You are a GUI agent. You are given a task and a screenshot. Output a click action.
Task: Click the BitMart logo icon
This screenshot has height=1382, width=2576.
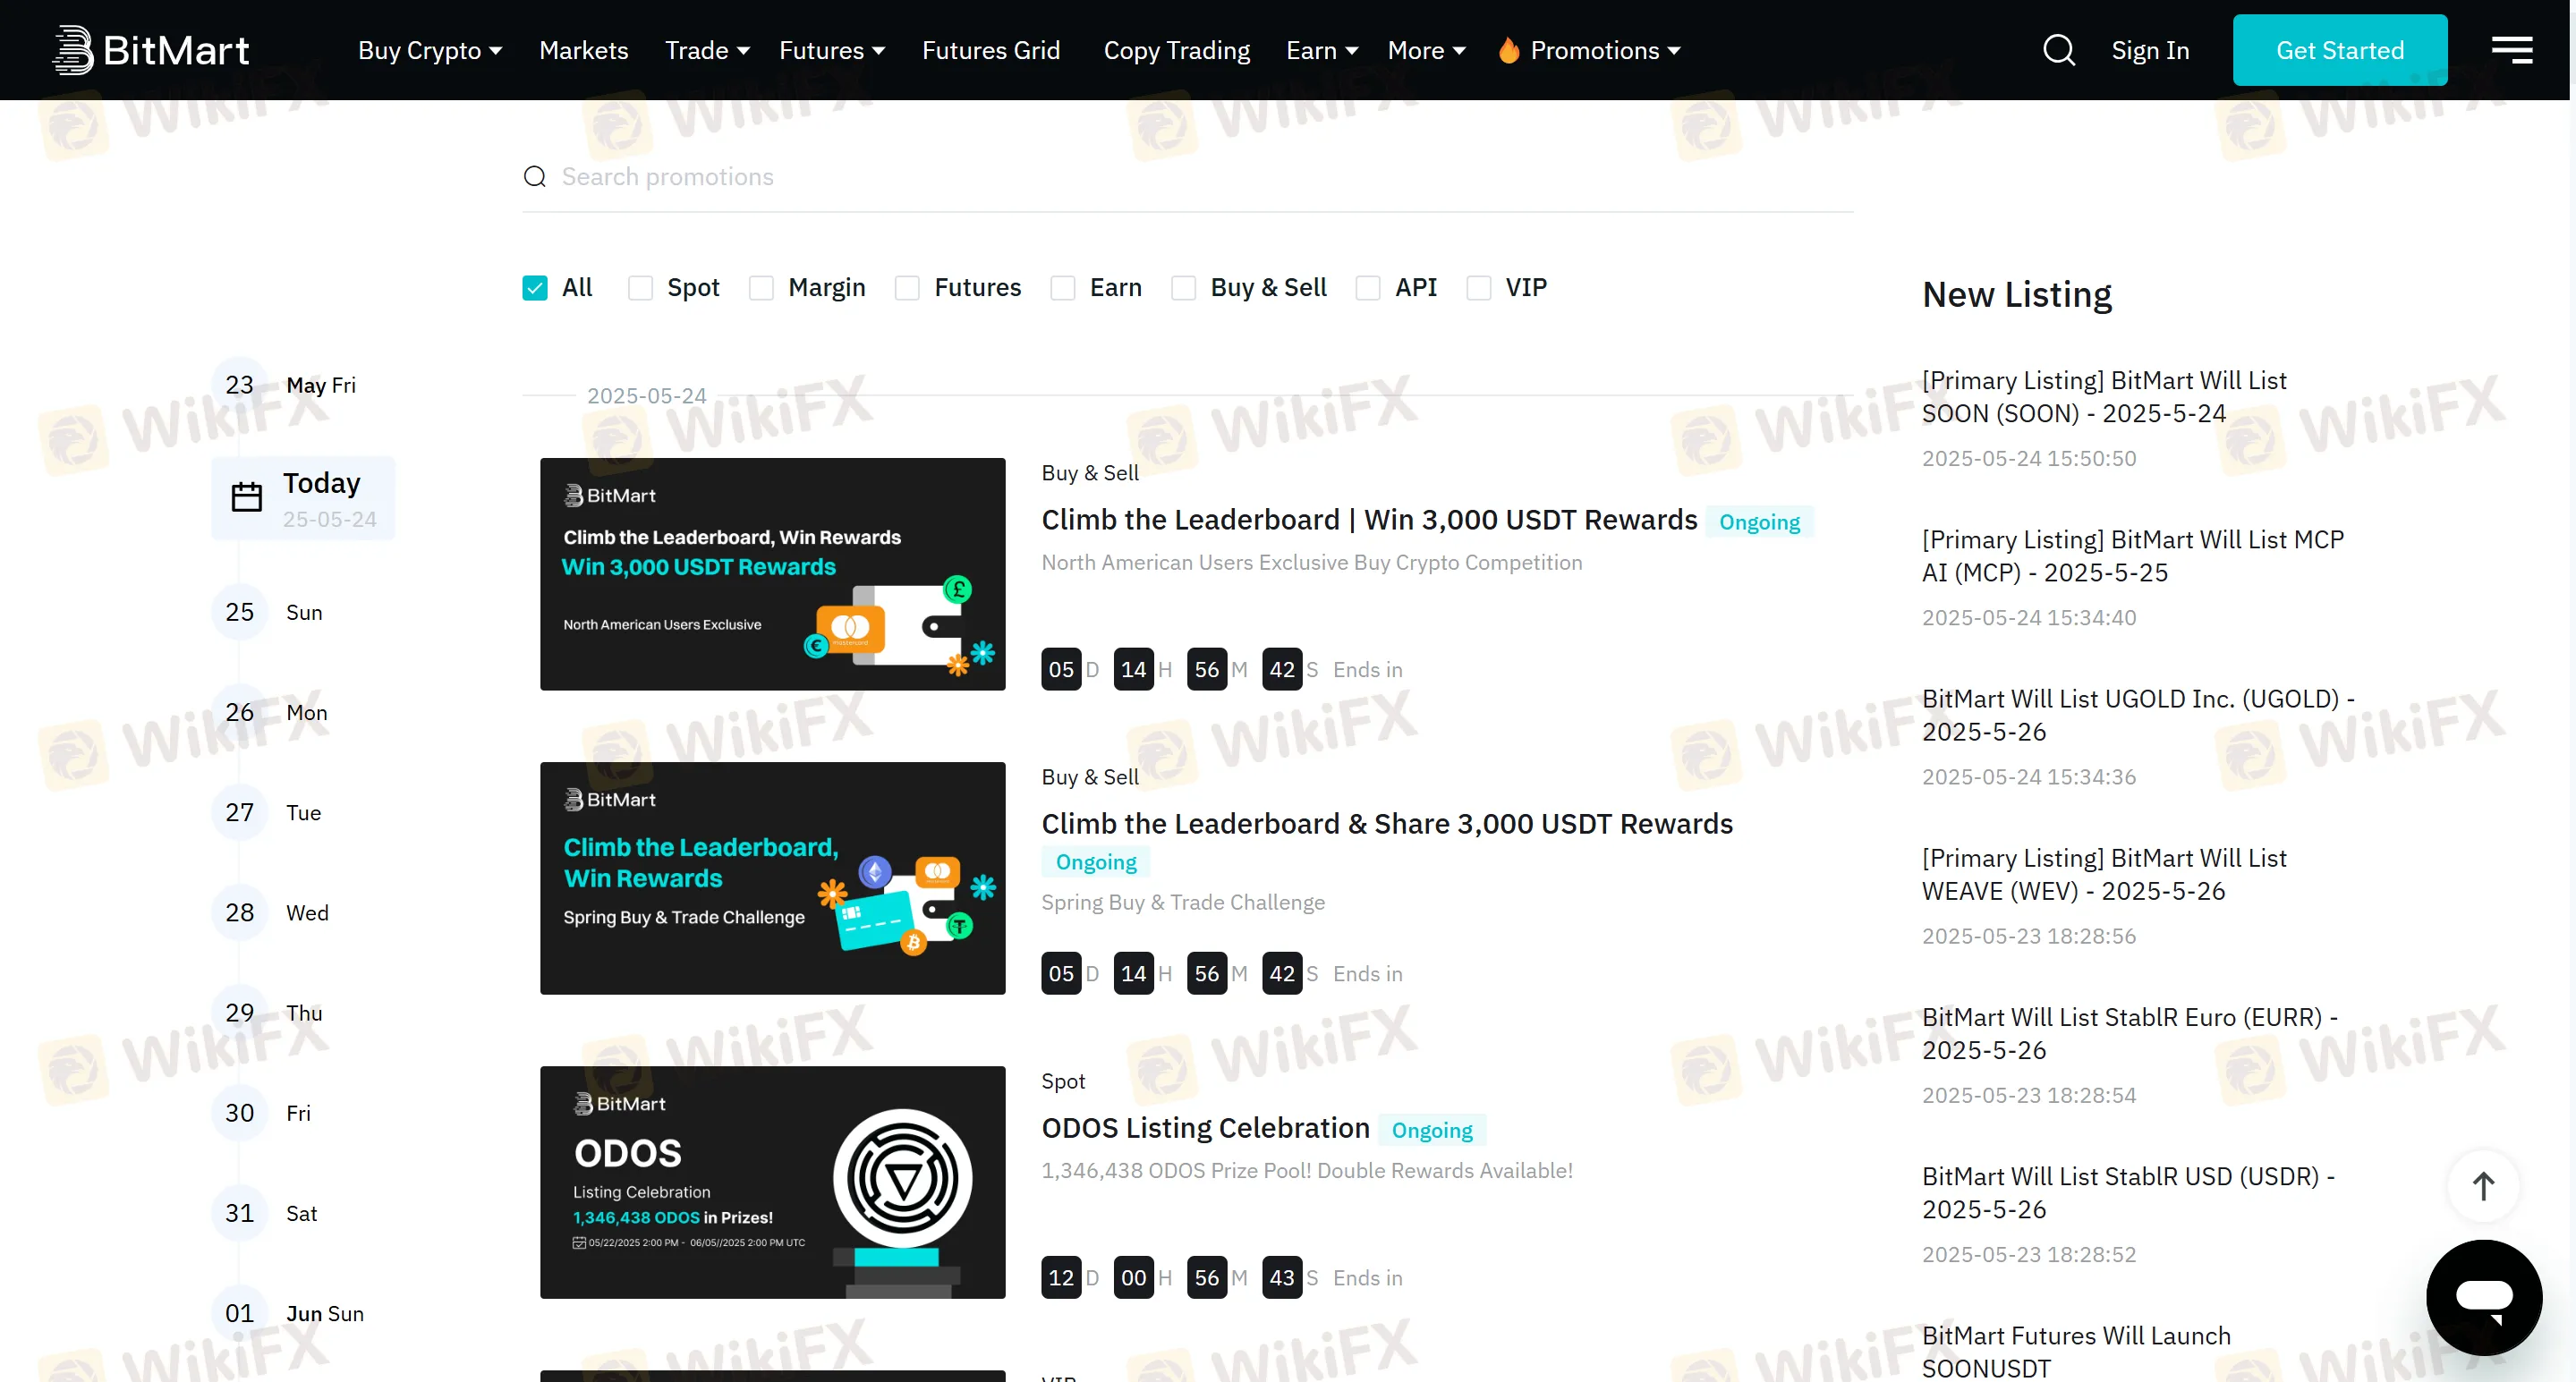click(x=73, y=50)
